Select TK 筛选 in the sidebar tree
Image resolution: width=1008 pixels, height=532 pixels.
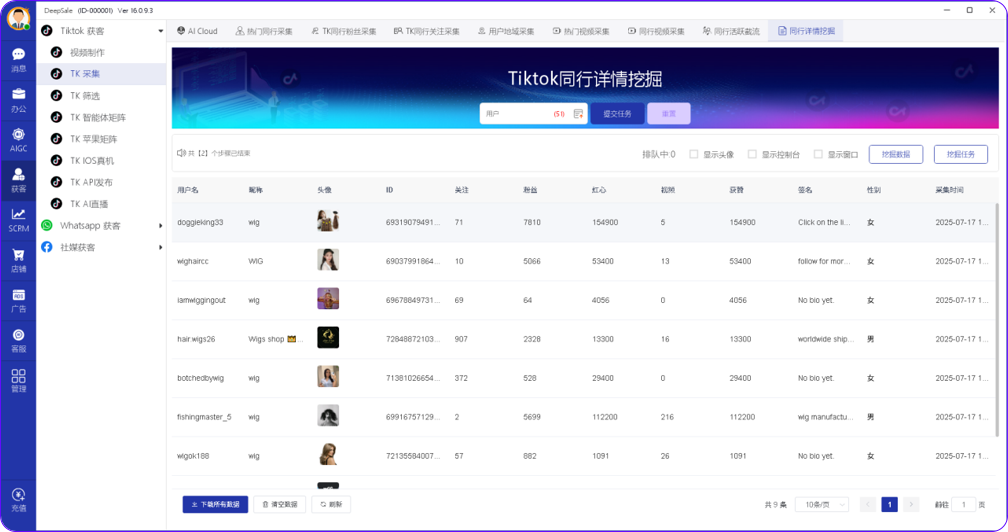(85, 96)
